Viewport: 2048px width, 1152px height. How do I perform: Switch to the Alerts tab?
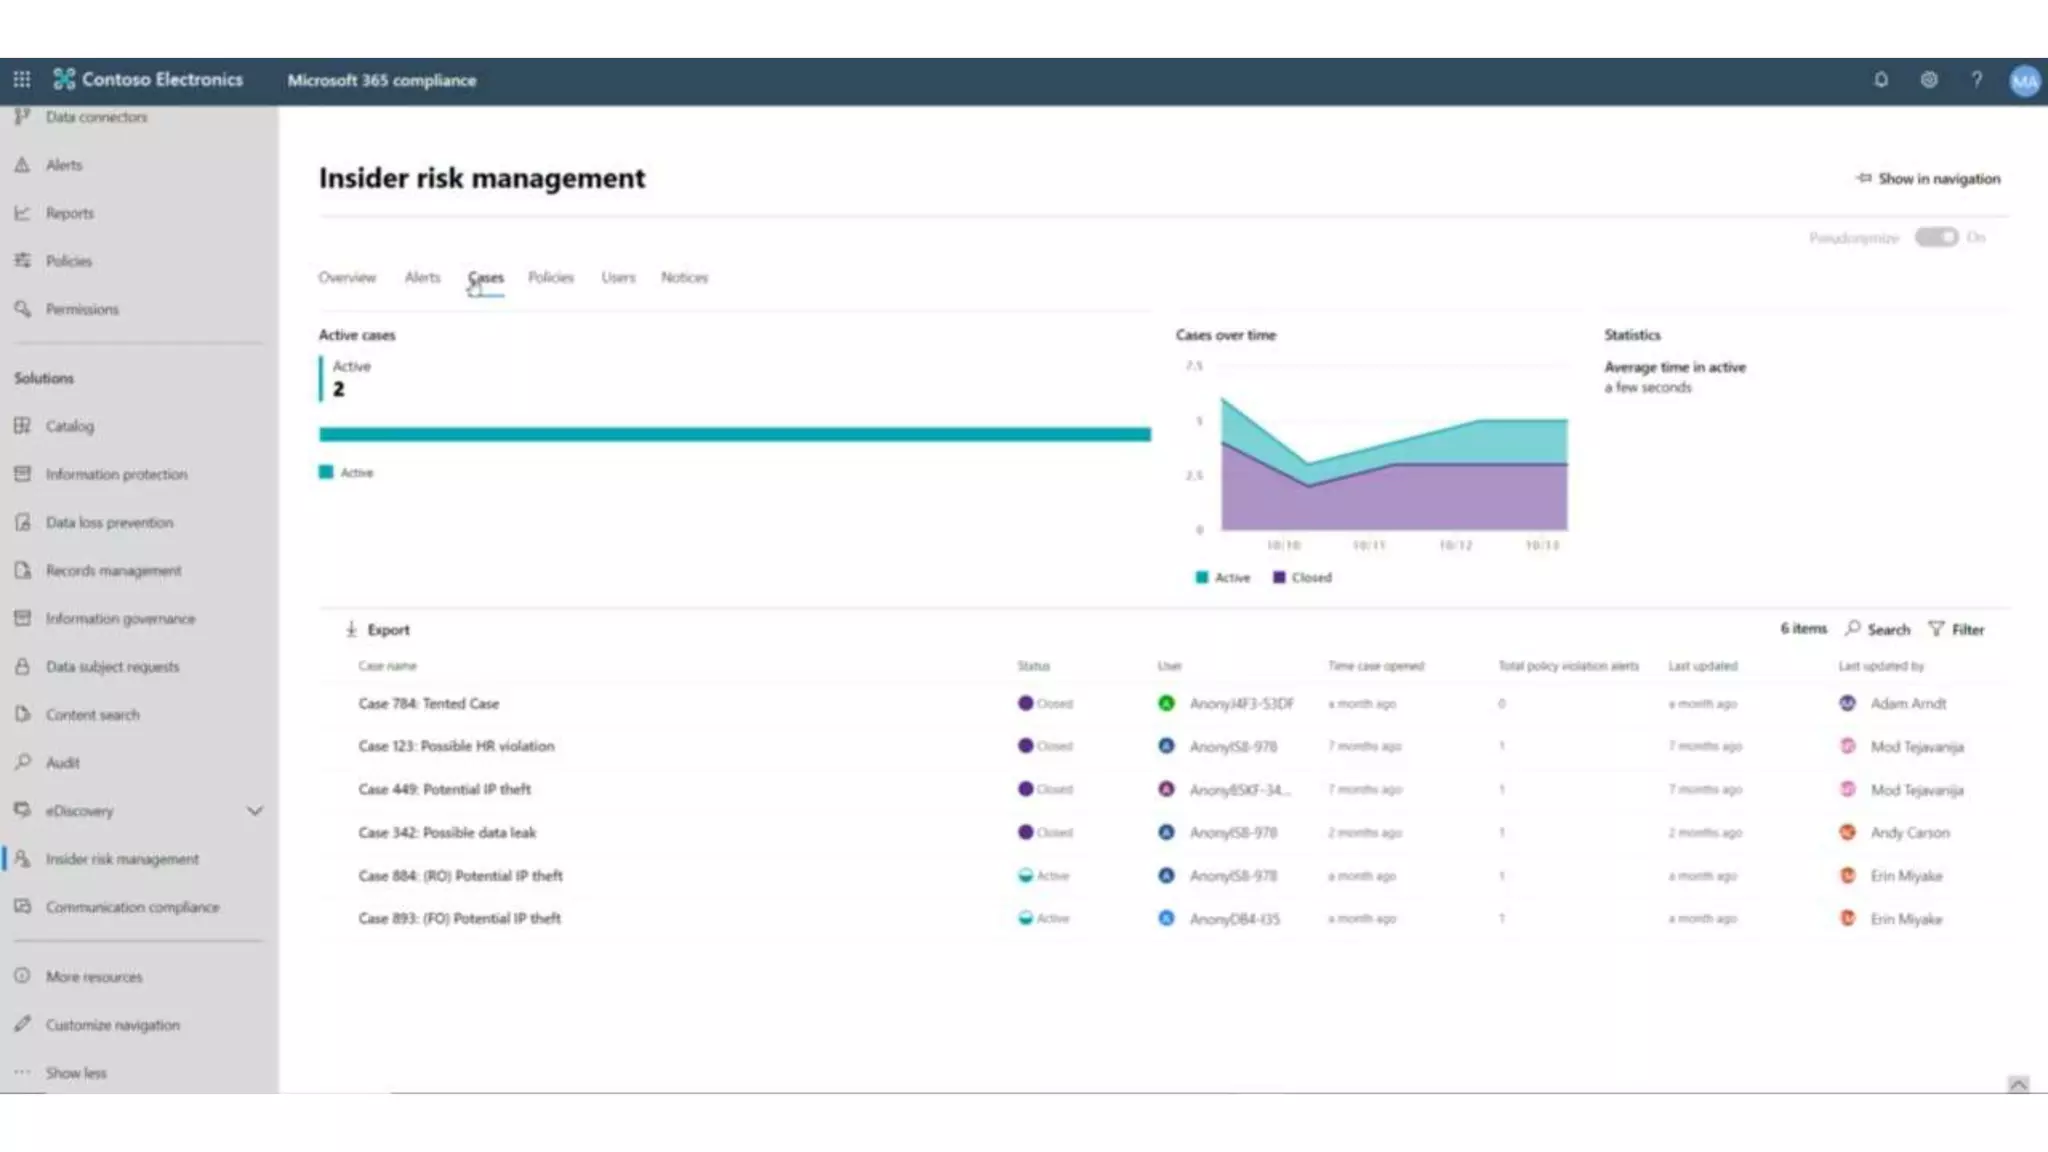(x=422, y=277)
